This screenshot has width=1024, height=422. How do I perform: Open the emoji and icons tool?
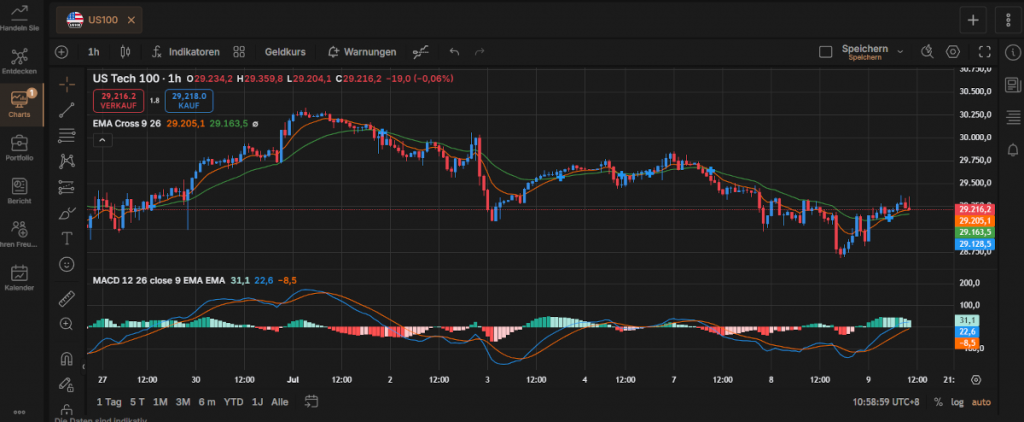coord(67,264)
